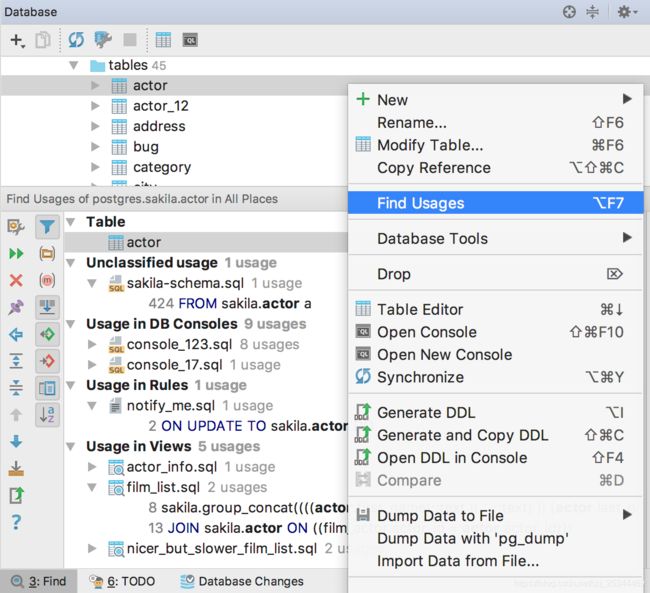Viewport: 650px width, 593px height.
Task: Click the stop square icon in toolbar
Action: pyautogui.click(x=130, y=40)
